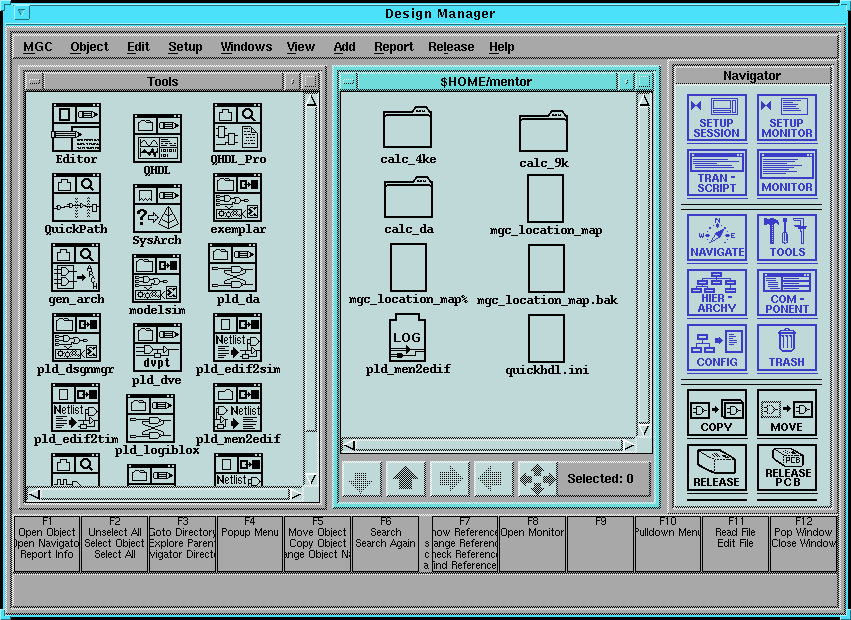Click pld_men2edif icon in Tools window
The image size is (851, 620).
[238, 408]
